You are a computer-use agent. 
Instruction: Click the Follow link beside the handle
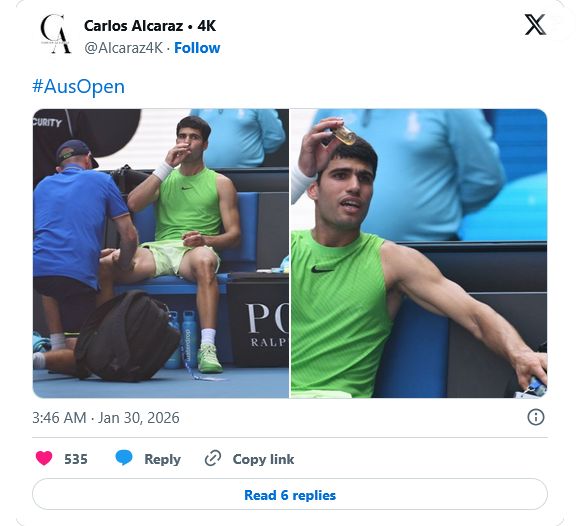pyautogui.click(x=197, y=48)
